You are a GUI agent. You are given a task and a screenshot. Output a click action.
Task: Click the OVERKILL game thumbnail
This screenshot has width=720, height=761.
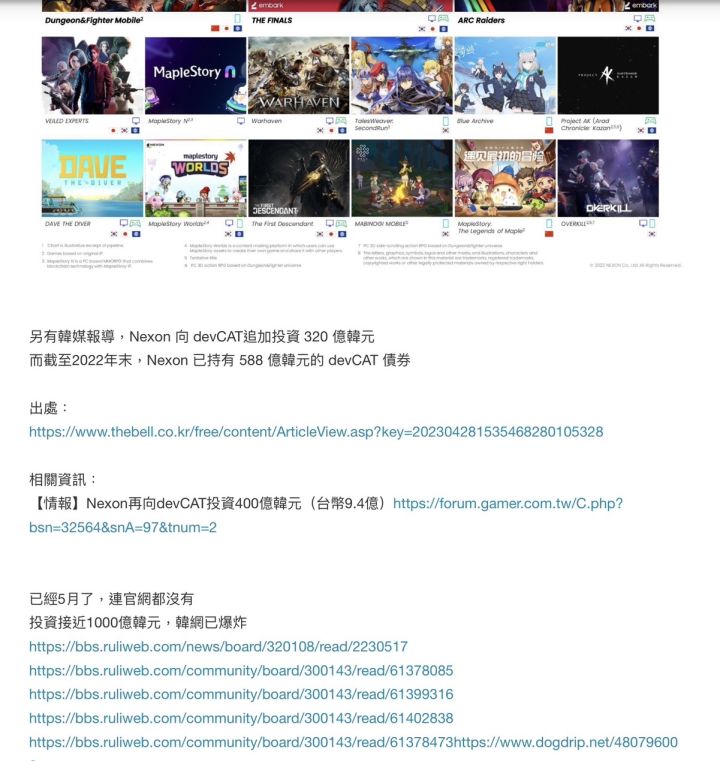[608, 178]
